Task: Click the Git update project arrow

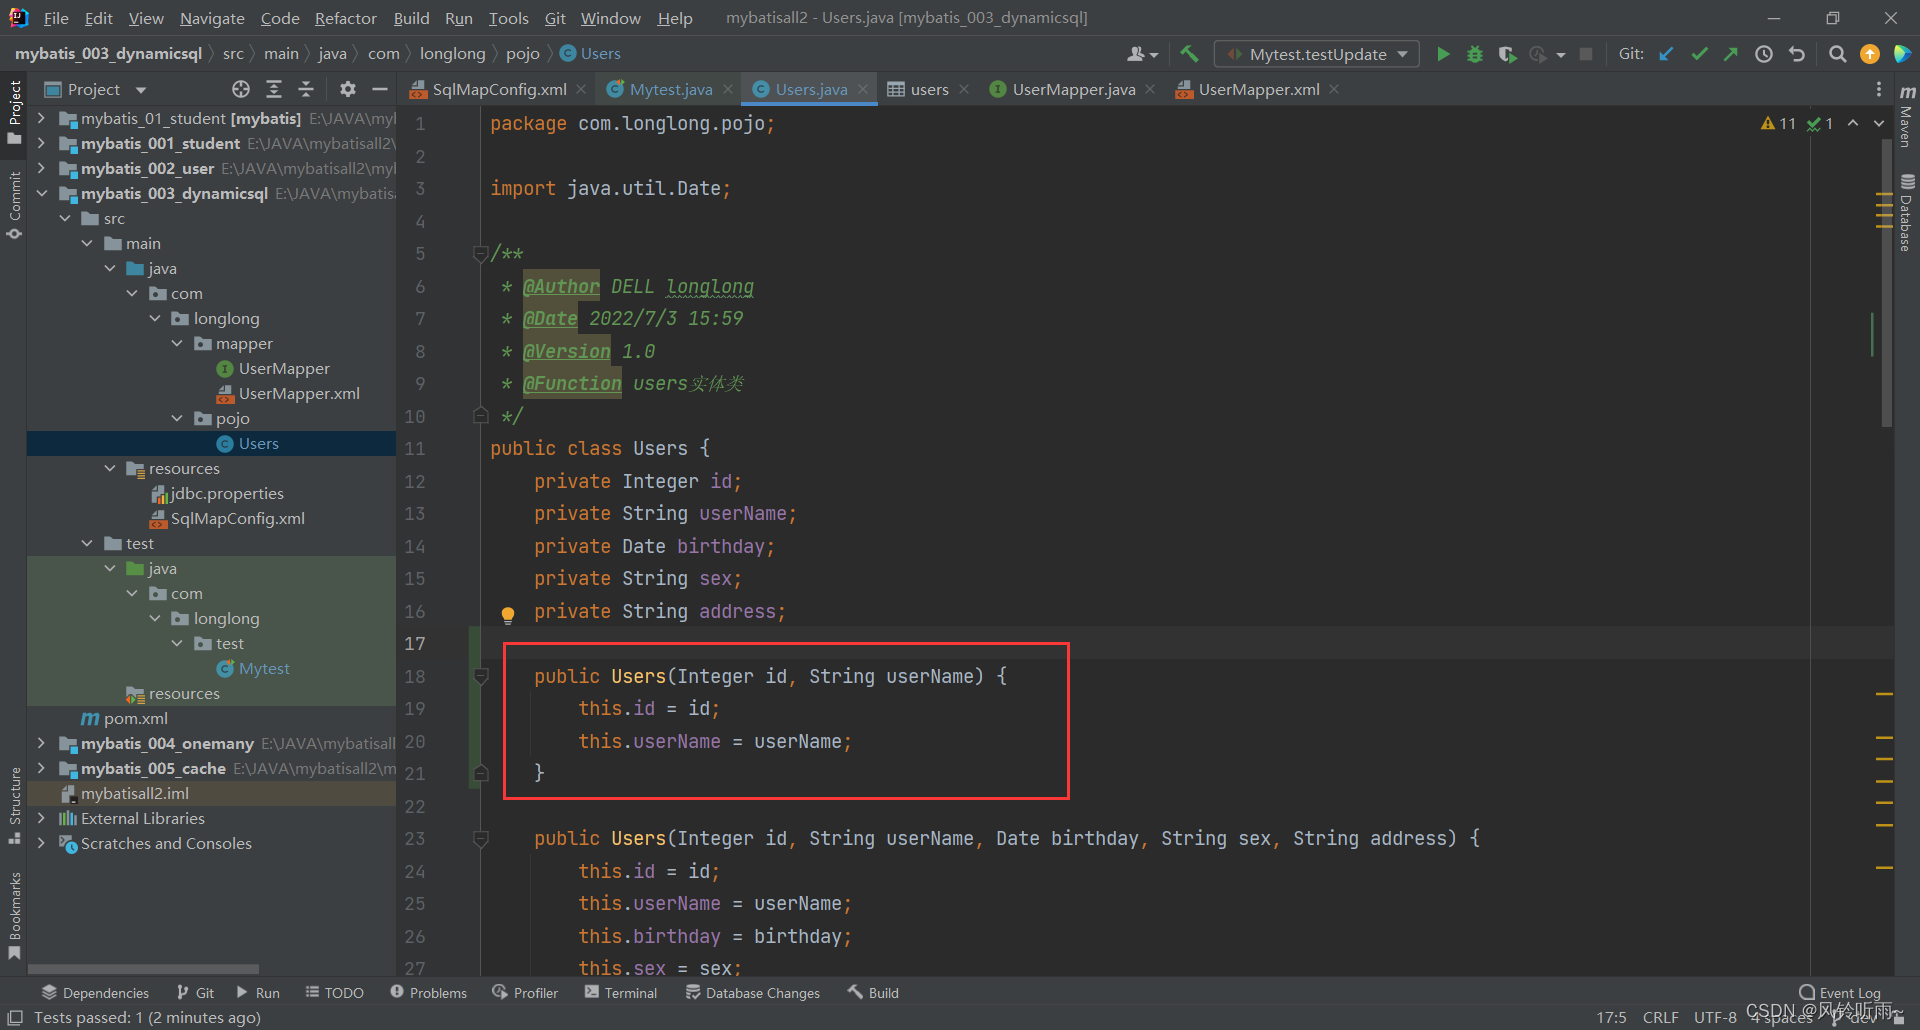Action: point(1666,54)
